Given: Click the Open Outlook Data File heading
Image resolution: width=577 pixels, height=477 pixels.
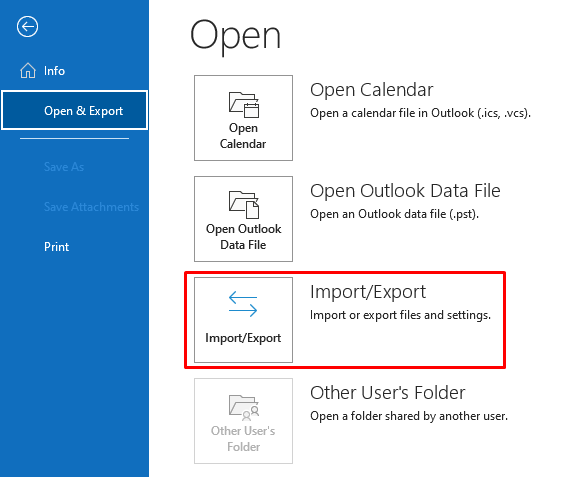Looking at the screenshot, I should pyautogui.click(x=405, y=191).
